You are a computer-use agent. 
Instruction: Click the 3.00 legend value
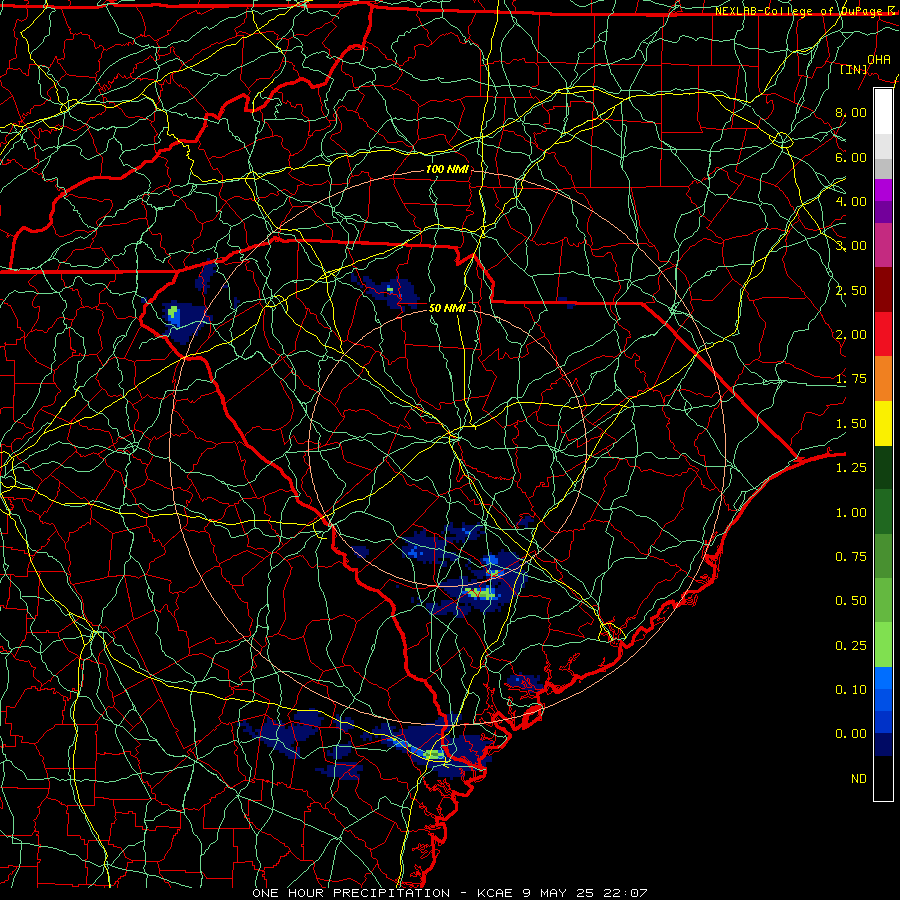[851, 246]
